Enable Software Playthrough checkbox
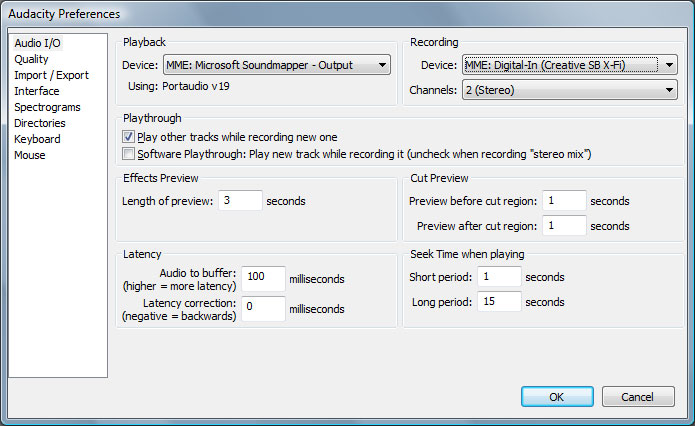 click(x=128, y=154)
